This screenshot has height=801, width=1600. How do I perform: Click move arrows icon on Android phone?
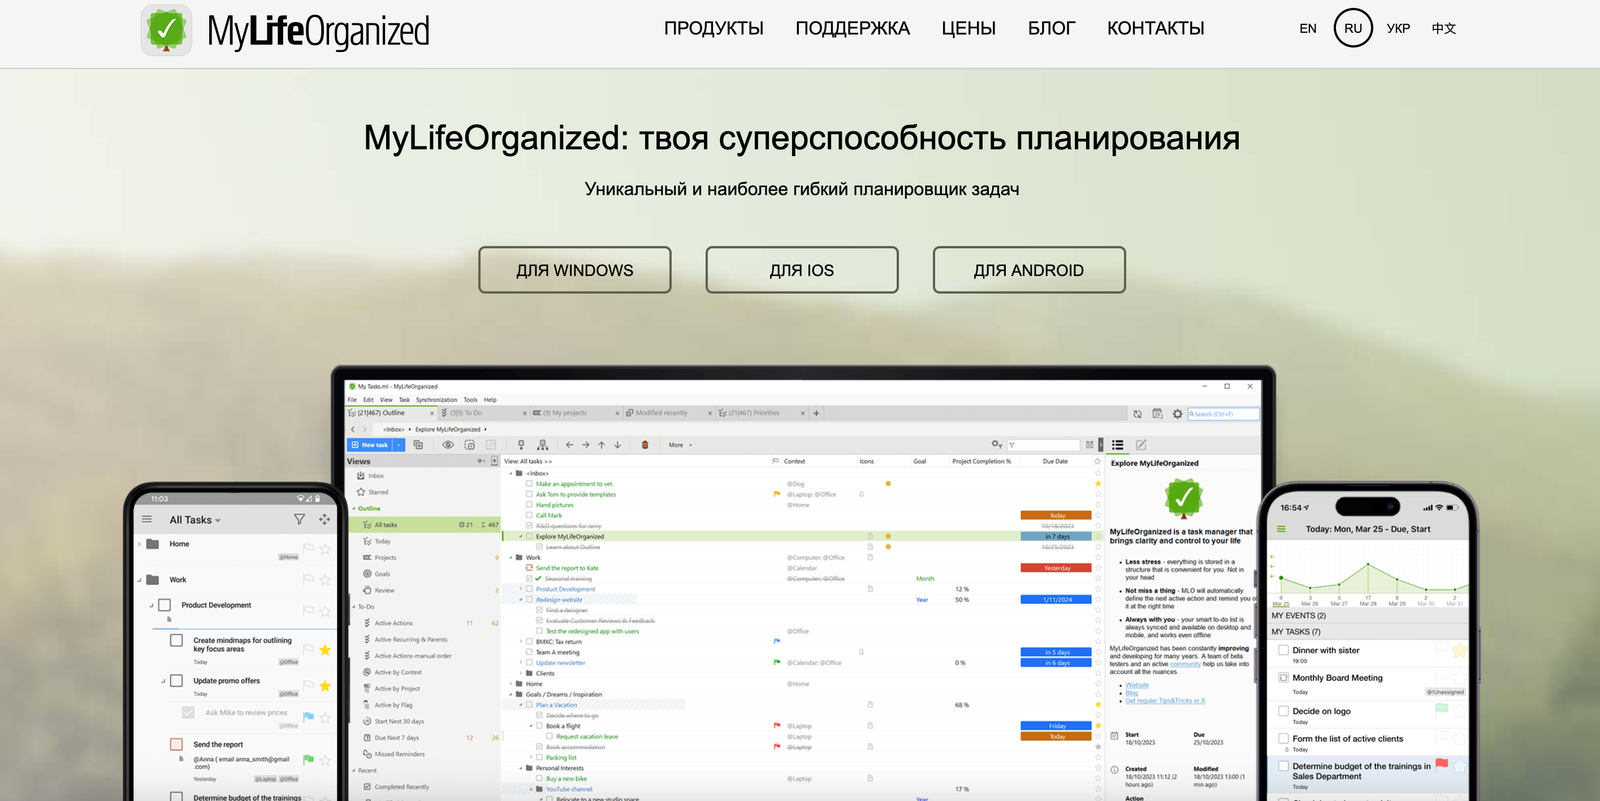pos(324,519)
